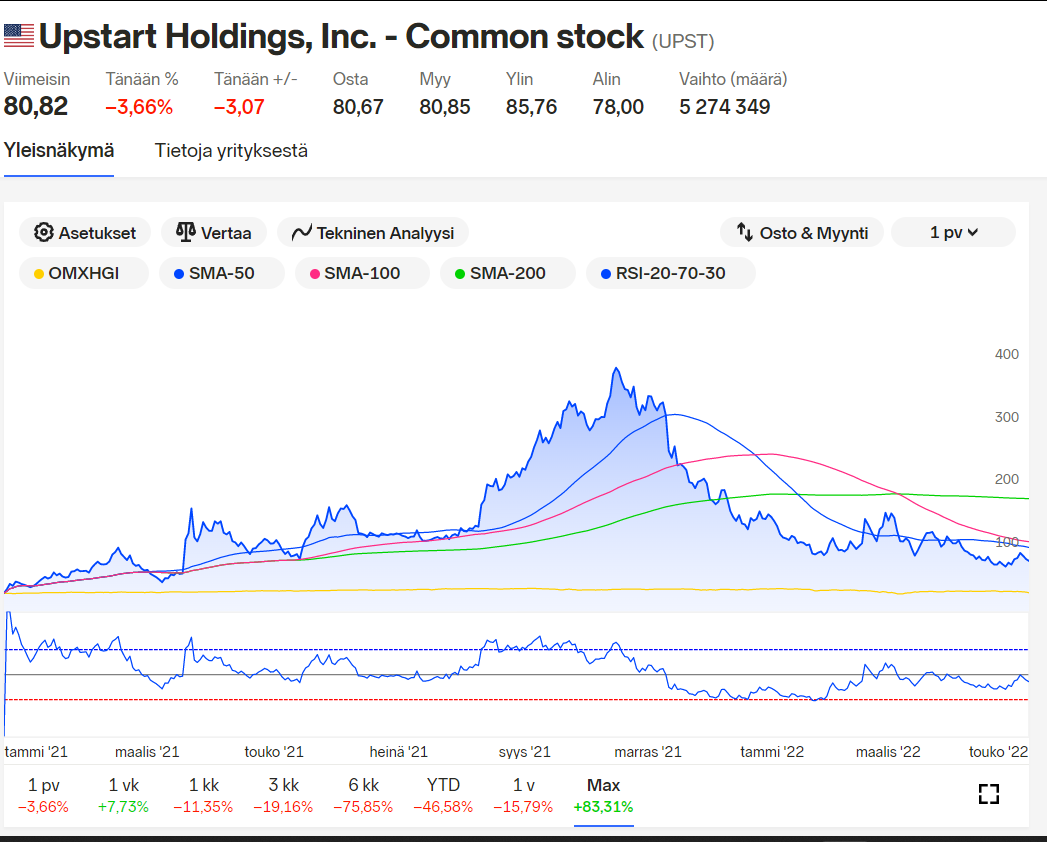Image resolution: width=1047 pixels, height=842 pixels.
Task: Click the Asetukset button label
Action: point(97,233)
